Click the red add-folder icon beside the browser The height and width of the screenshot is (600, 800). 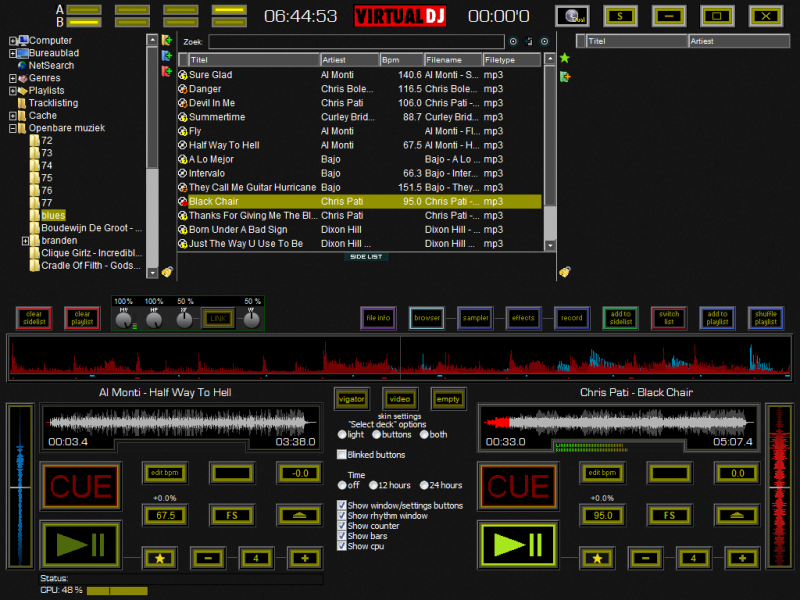[167, 71]
